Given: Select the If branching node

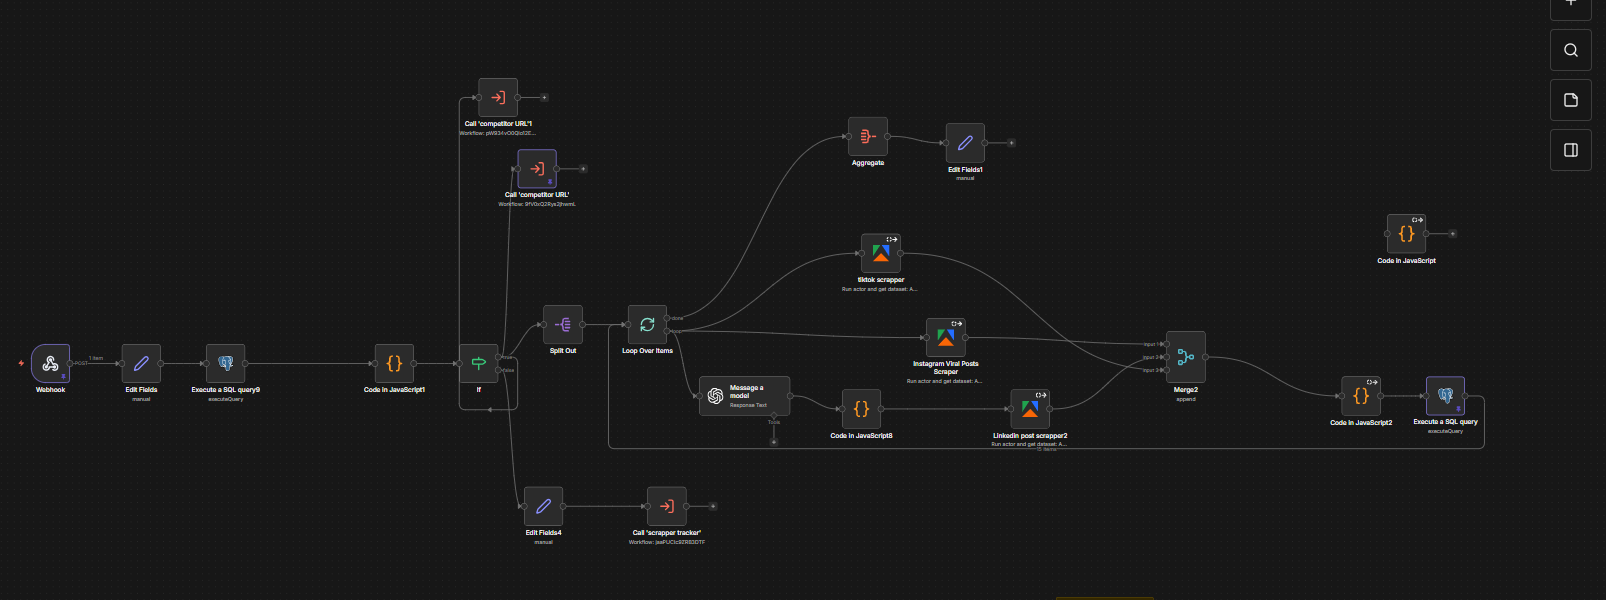Looking at the screenshot, I should tap(479, 364).
